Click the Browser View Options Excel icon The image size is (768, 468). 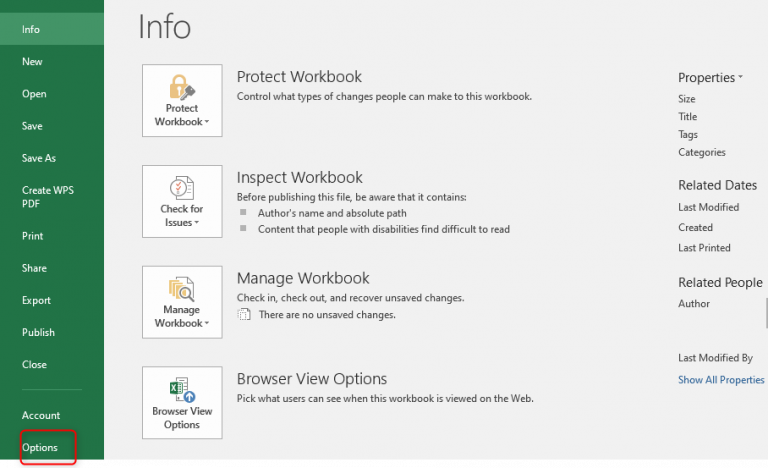coord(182,389)
